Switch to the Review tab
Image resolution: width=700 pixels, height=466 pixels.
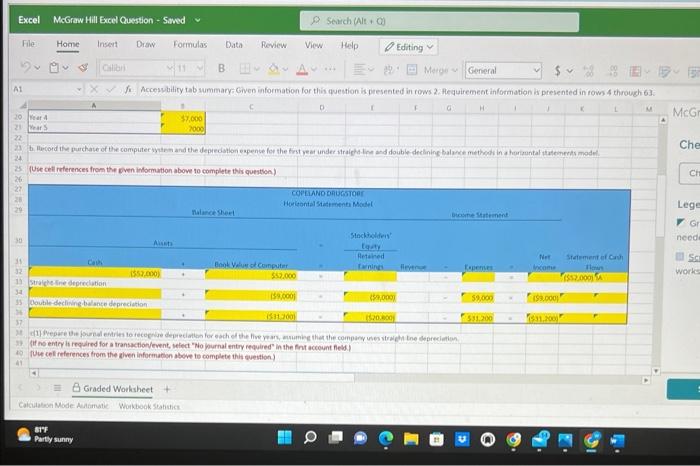coord(273,45)
